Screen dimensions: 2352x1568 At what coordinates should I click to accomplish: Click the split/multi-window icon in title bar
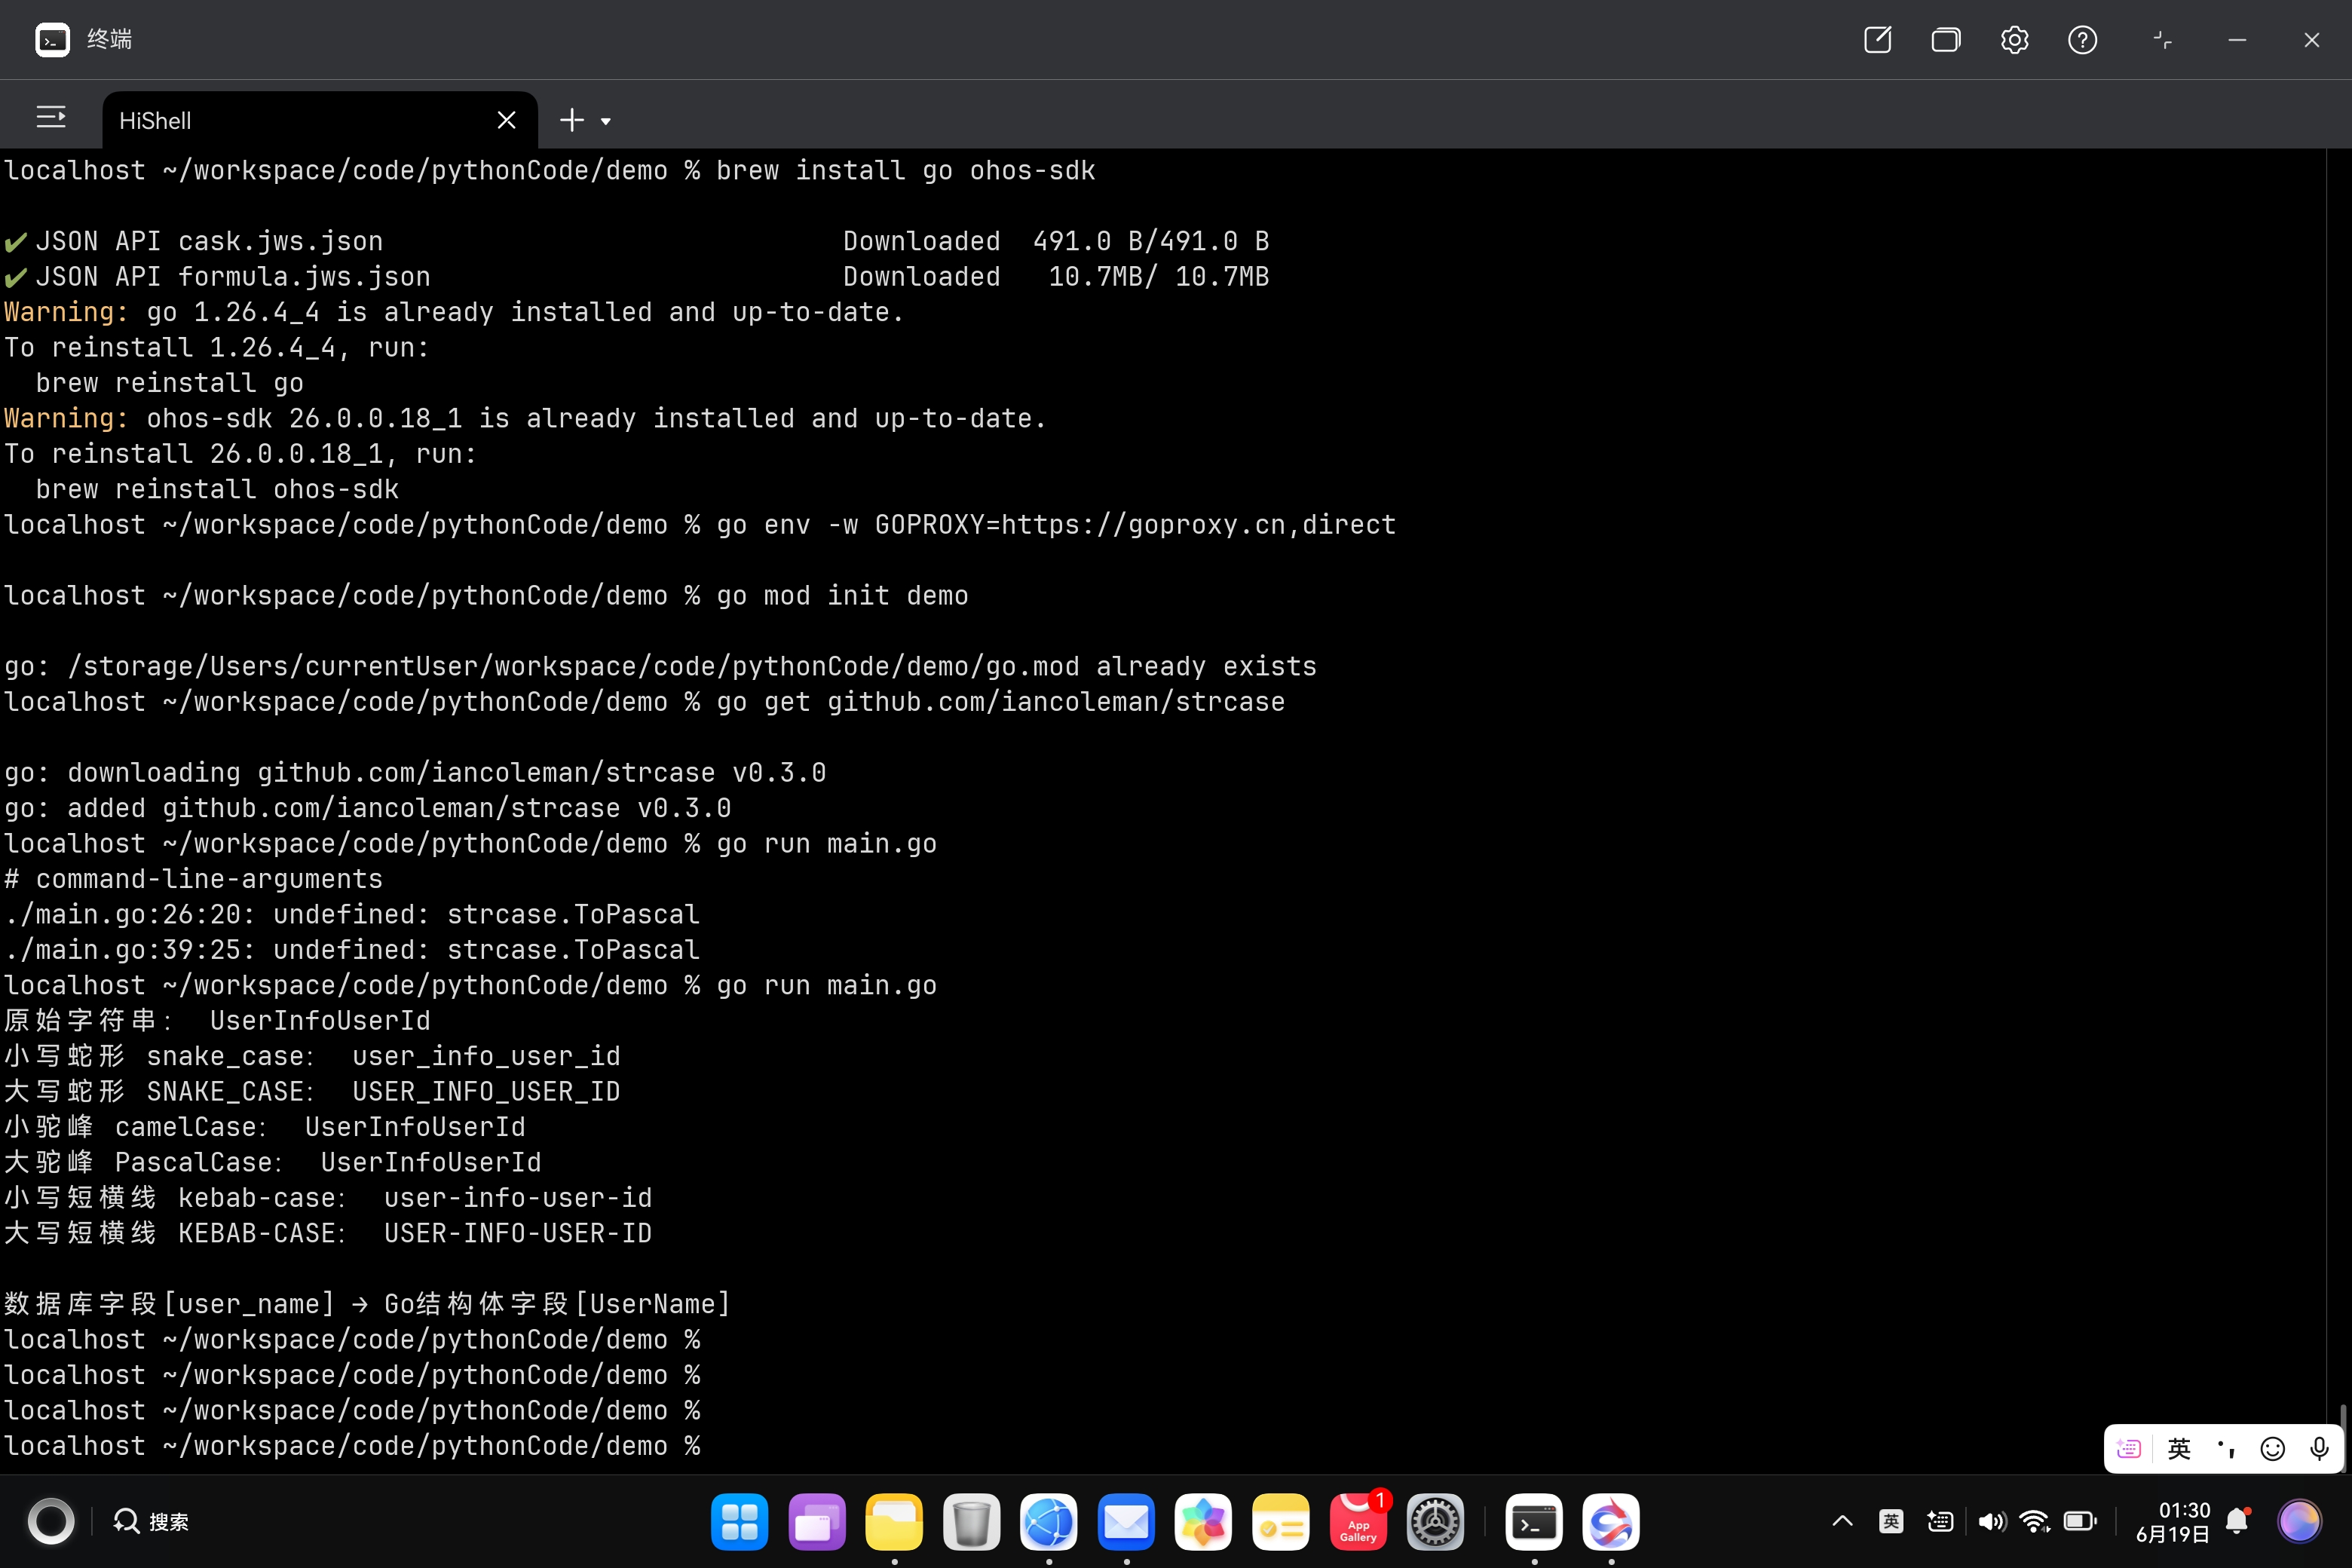pos(1945,40)
